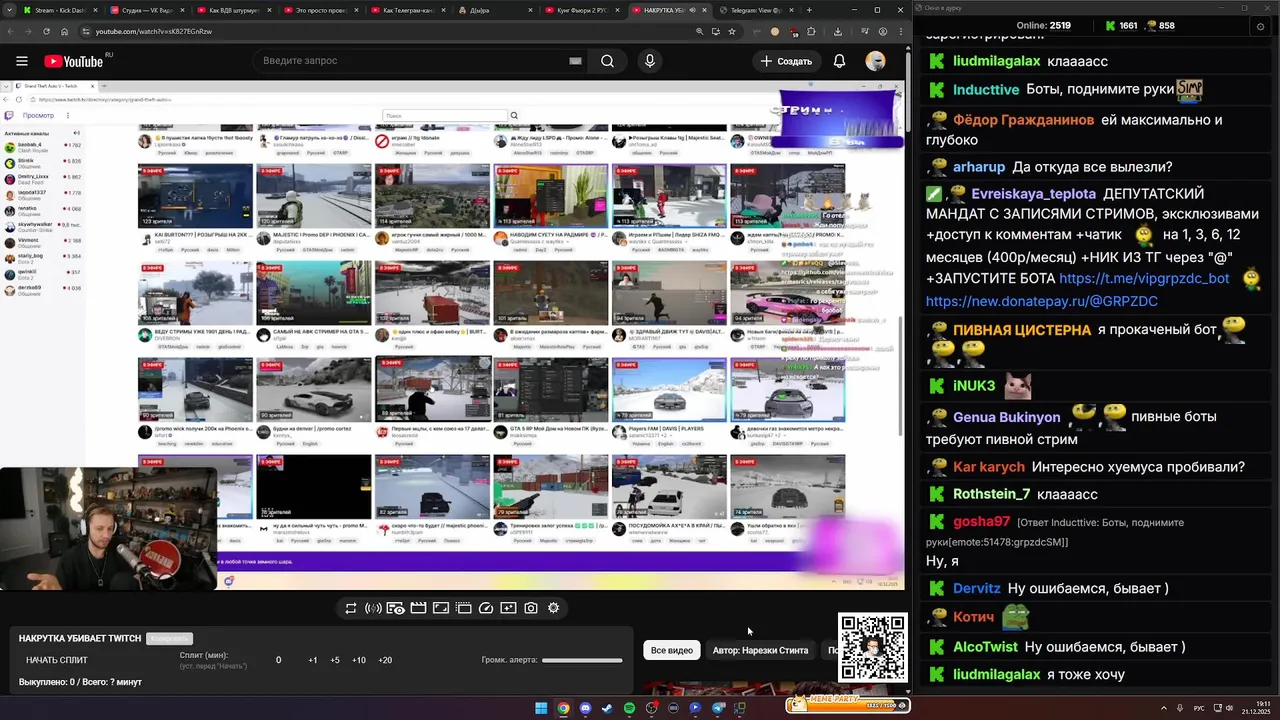Image resolution: width=1280 pixels, height=720 pixels.
Task: Toggle the loop icon in player toolbar
Action: point(351,608)
